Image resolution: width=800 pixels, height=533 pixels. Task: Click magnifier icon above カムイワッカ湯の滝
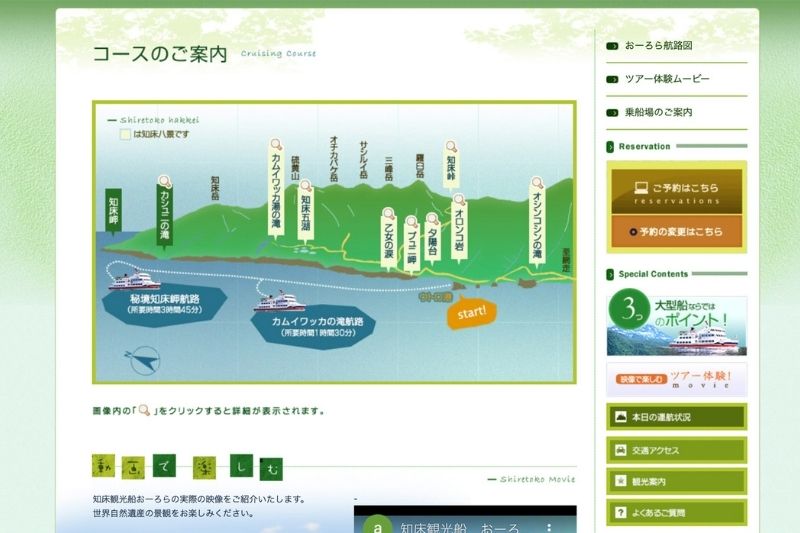[x=276, y=144]
